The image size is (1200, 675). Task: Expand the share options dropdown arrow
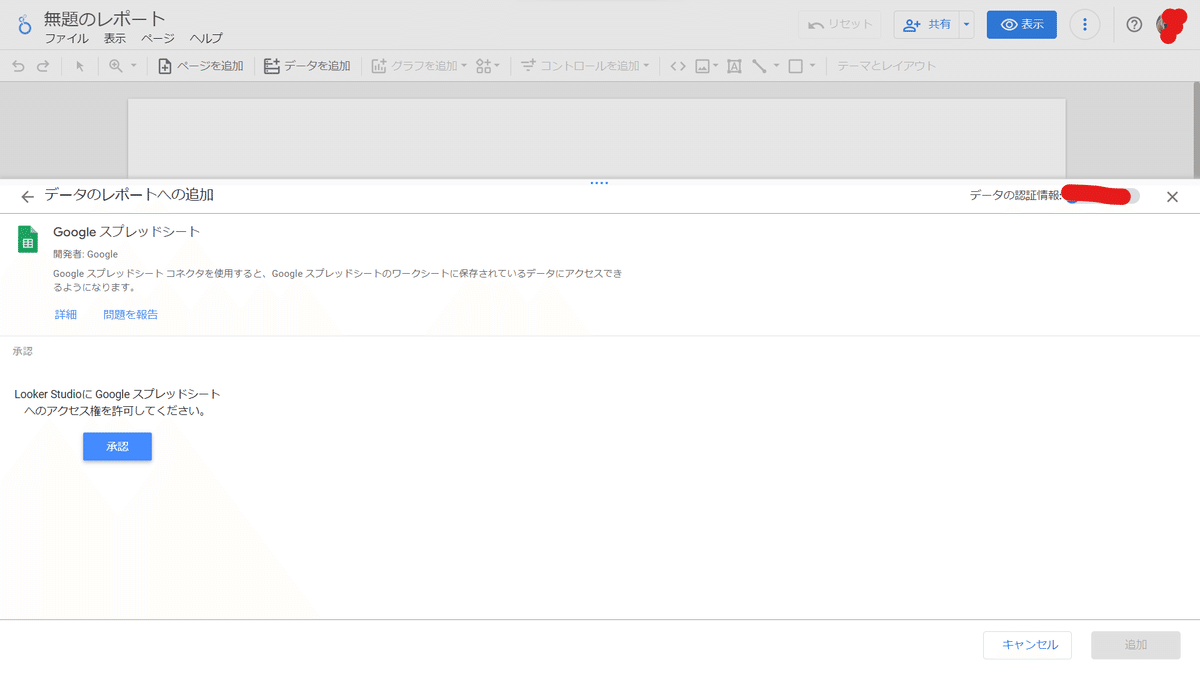[966, 25]
